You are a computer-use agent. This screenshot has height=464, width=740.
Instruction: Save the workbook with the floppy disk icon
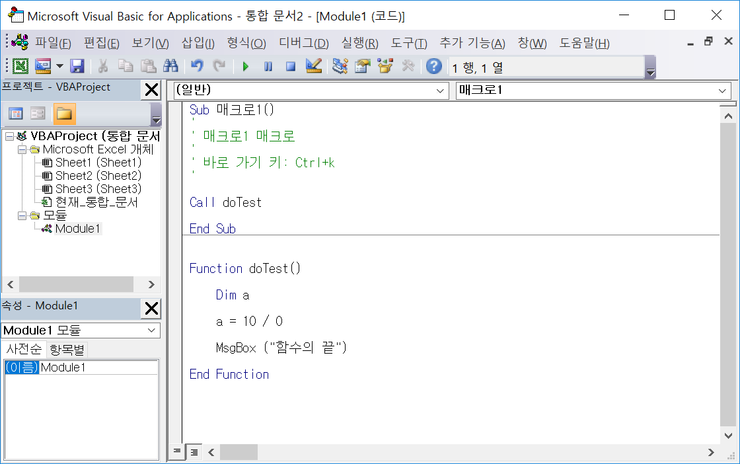(x=77, y=66)
